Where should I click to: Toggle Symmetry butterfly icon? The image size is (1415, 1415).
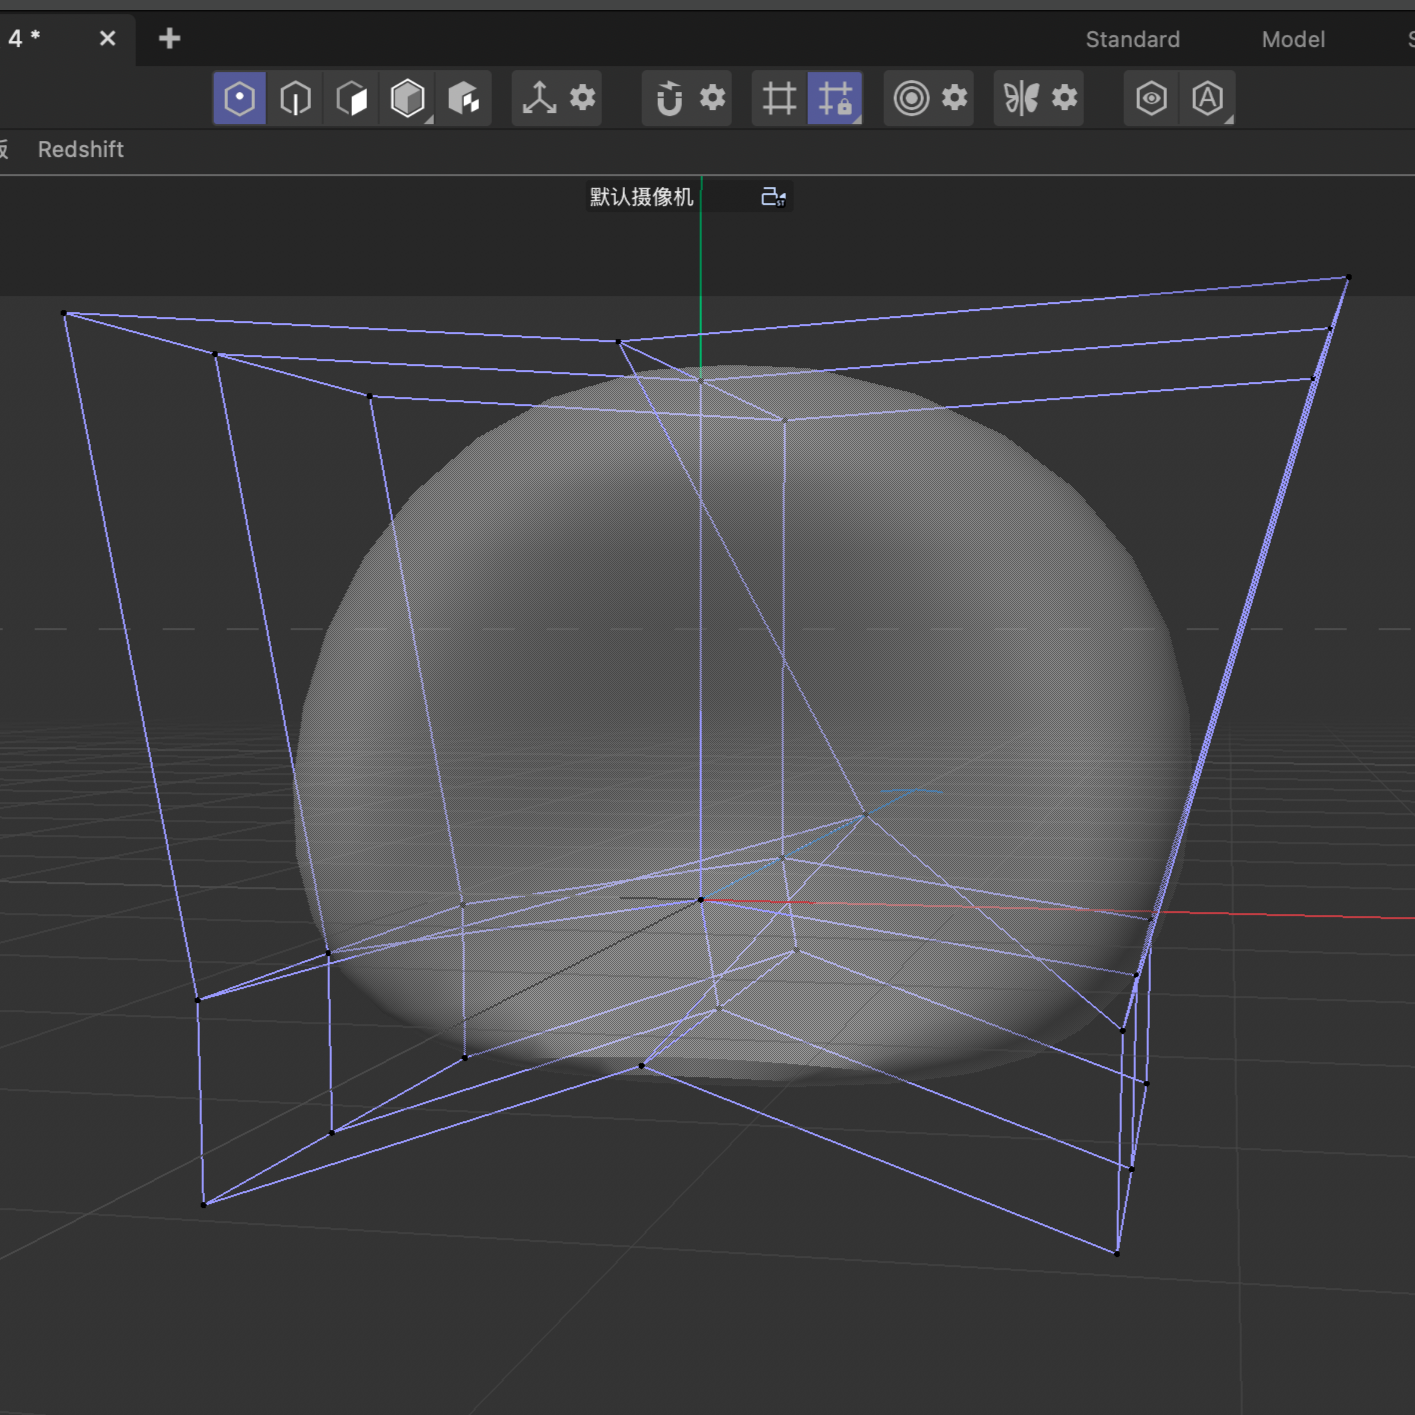1021,98
